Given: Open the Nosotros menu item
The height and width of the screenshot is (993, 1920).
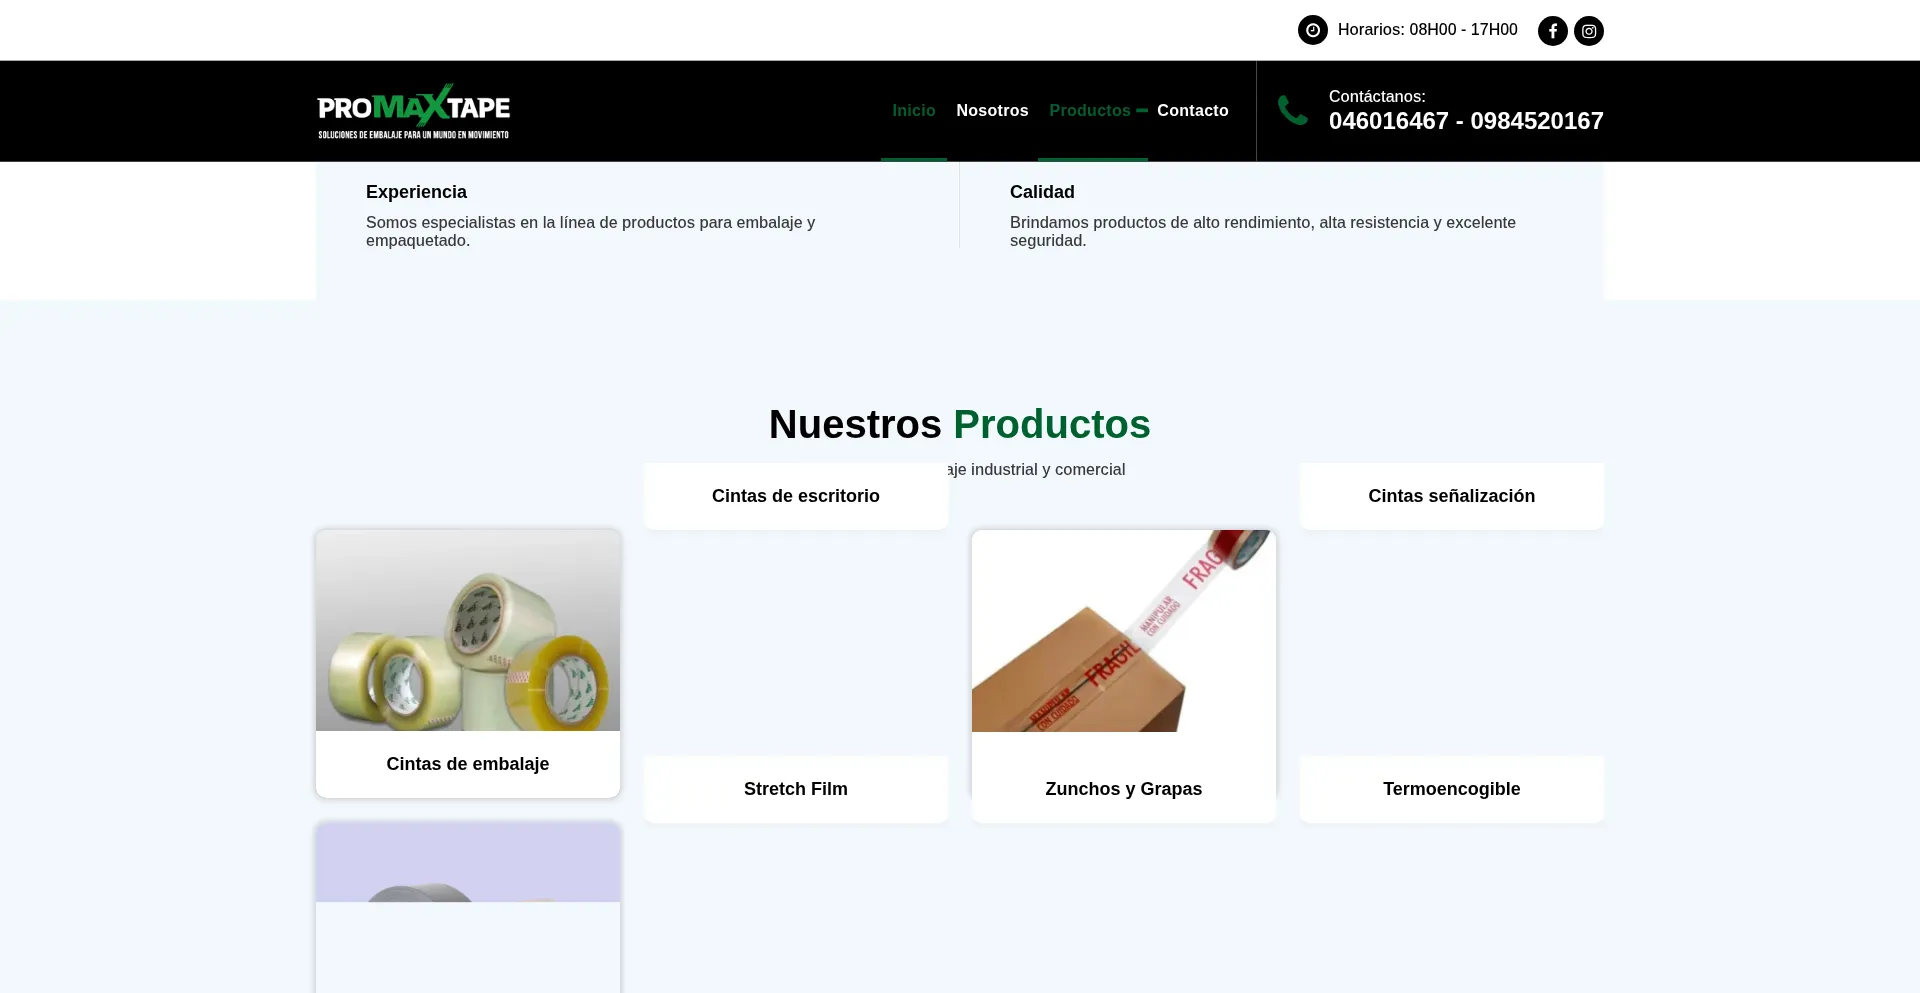Looking at the screenshot, I should coord(991,111).
